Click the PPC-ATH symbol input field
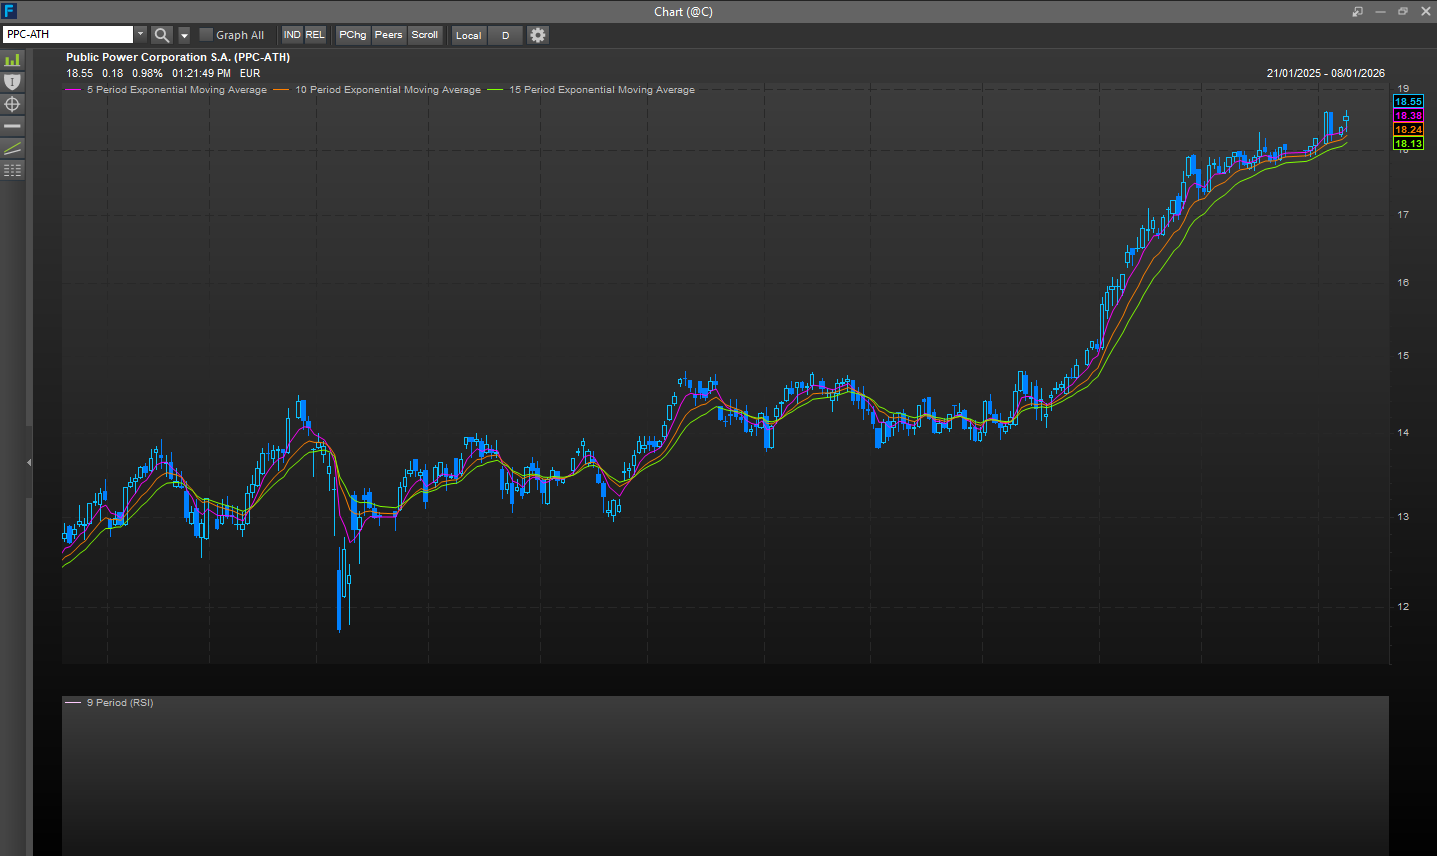Image resolution: width=1437 pixels, height=856 pixels. [67, 35]
